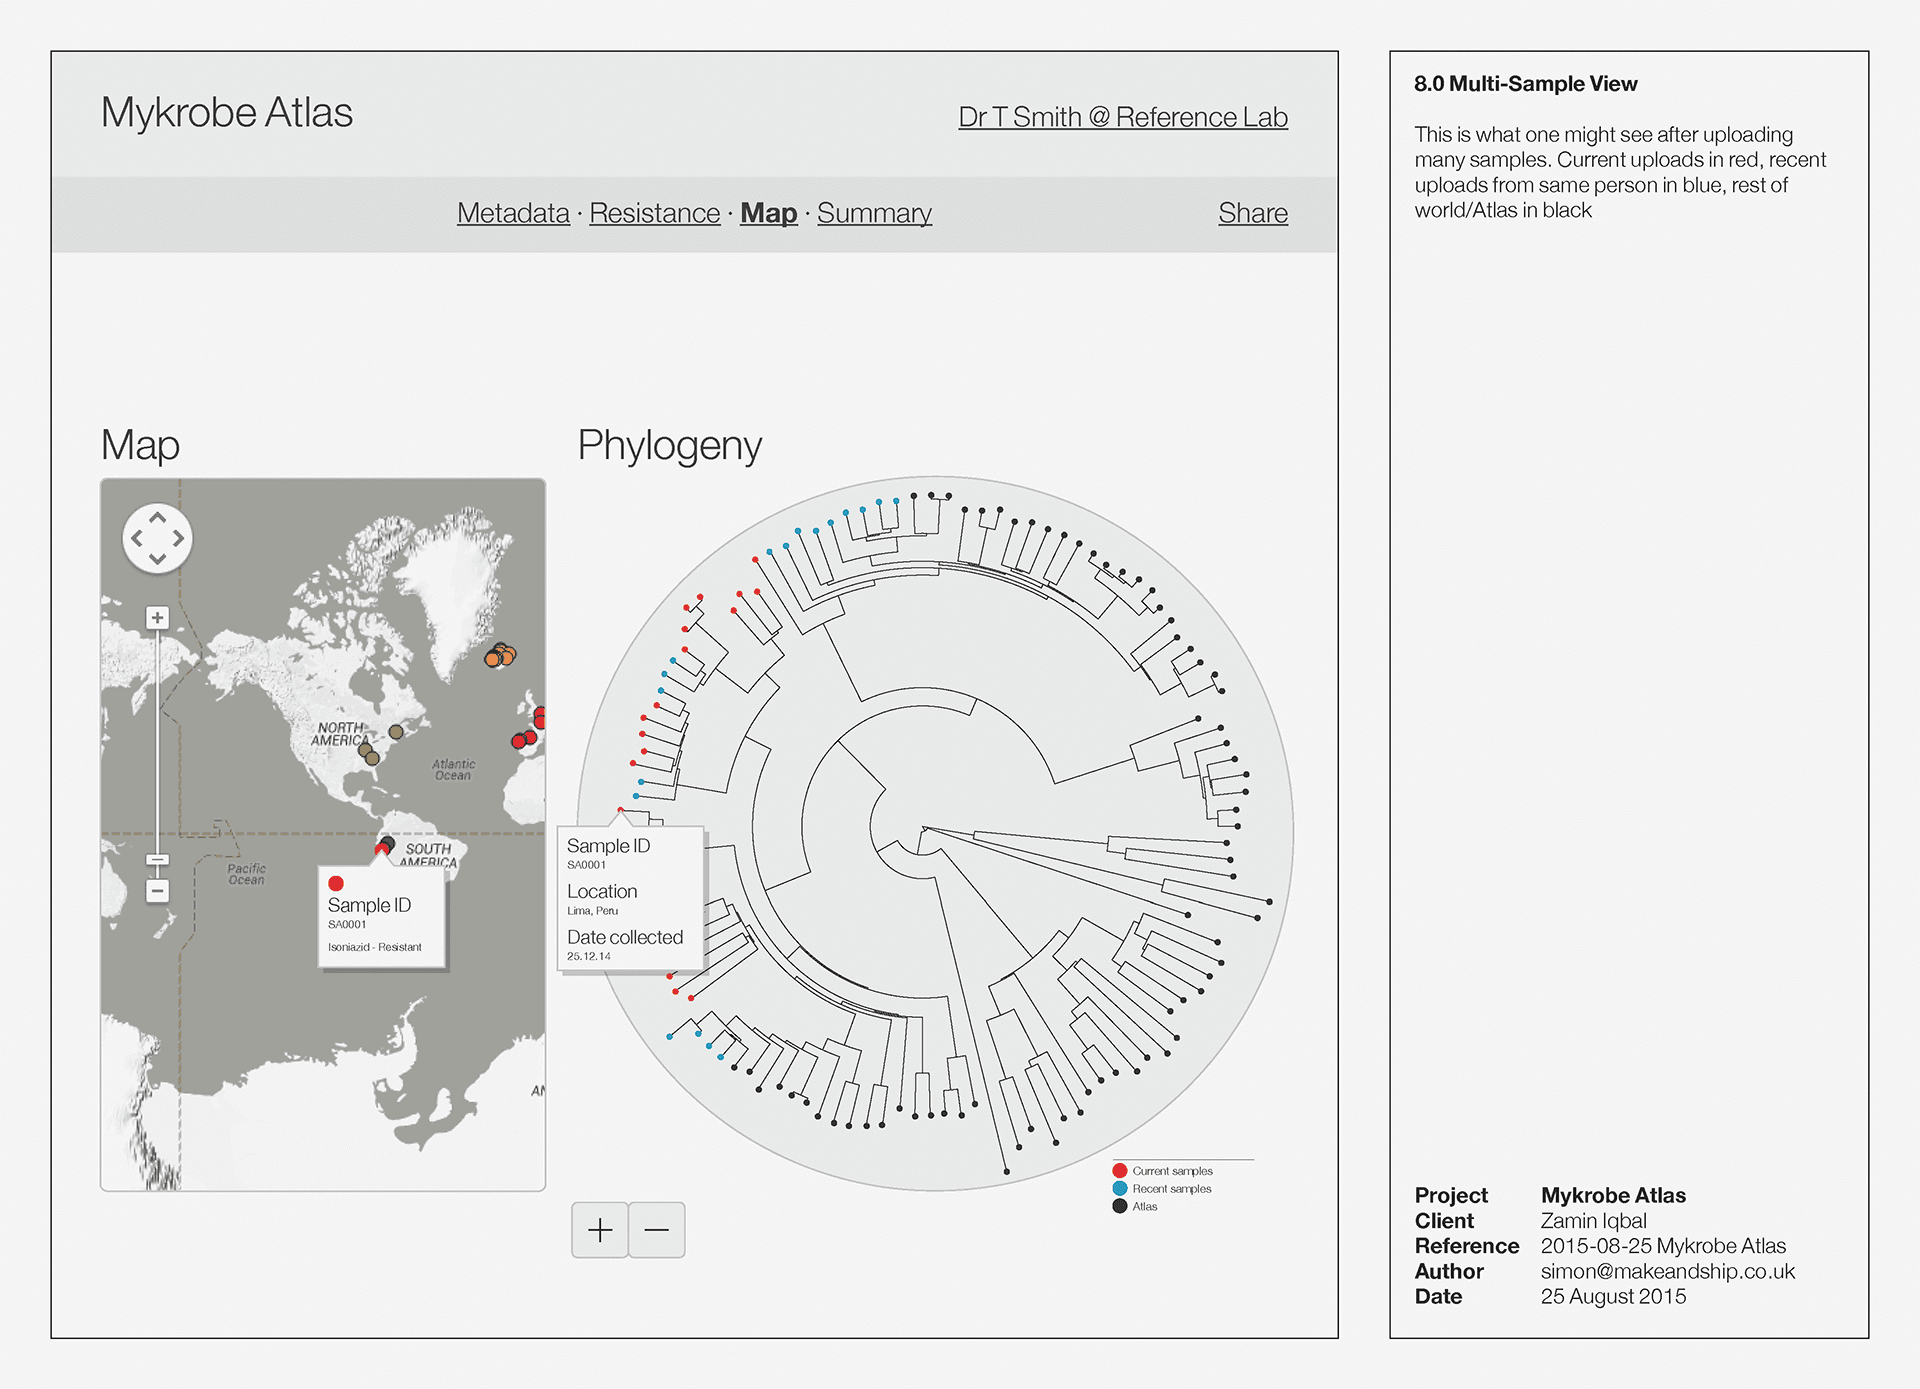
Task: Click the 'Phylogeny' section heading
Action: point(670,446)
